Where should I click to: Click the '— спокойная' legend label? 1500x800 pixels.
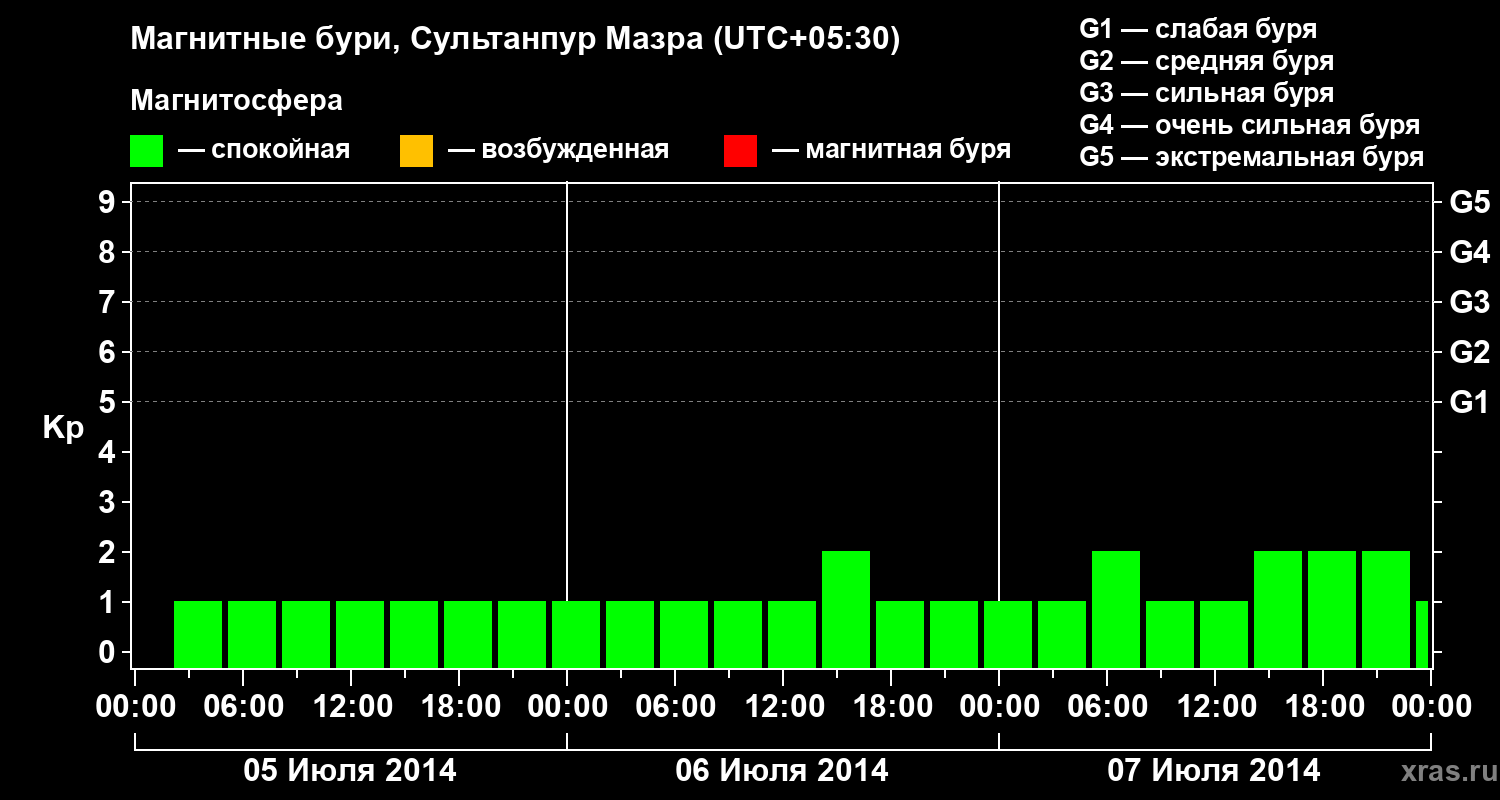264,151
